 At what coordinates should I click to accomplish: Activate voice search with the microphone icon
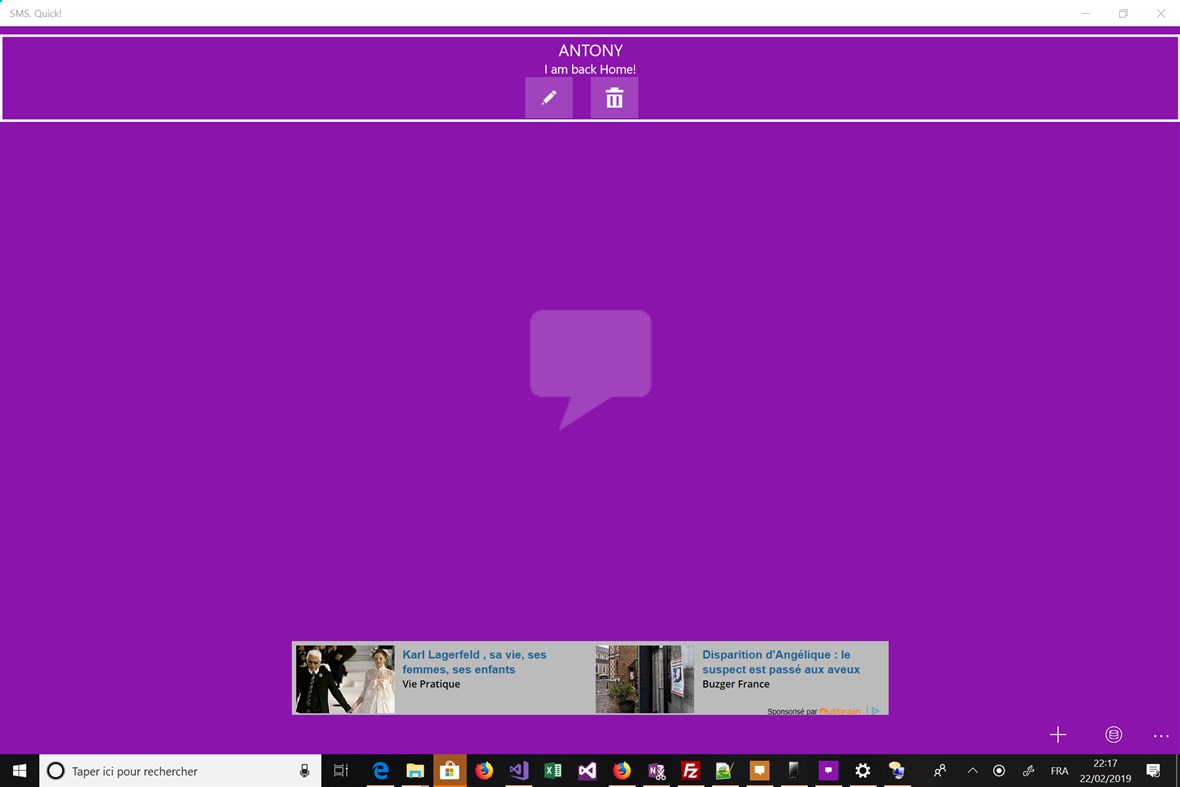303,770
